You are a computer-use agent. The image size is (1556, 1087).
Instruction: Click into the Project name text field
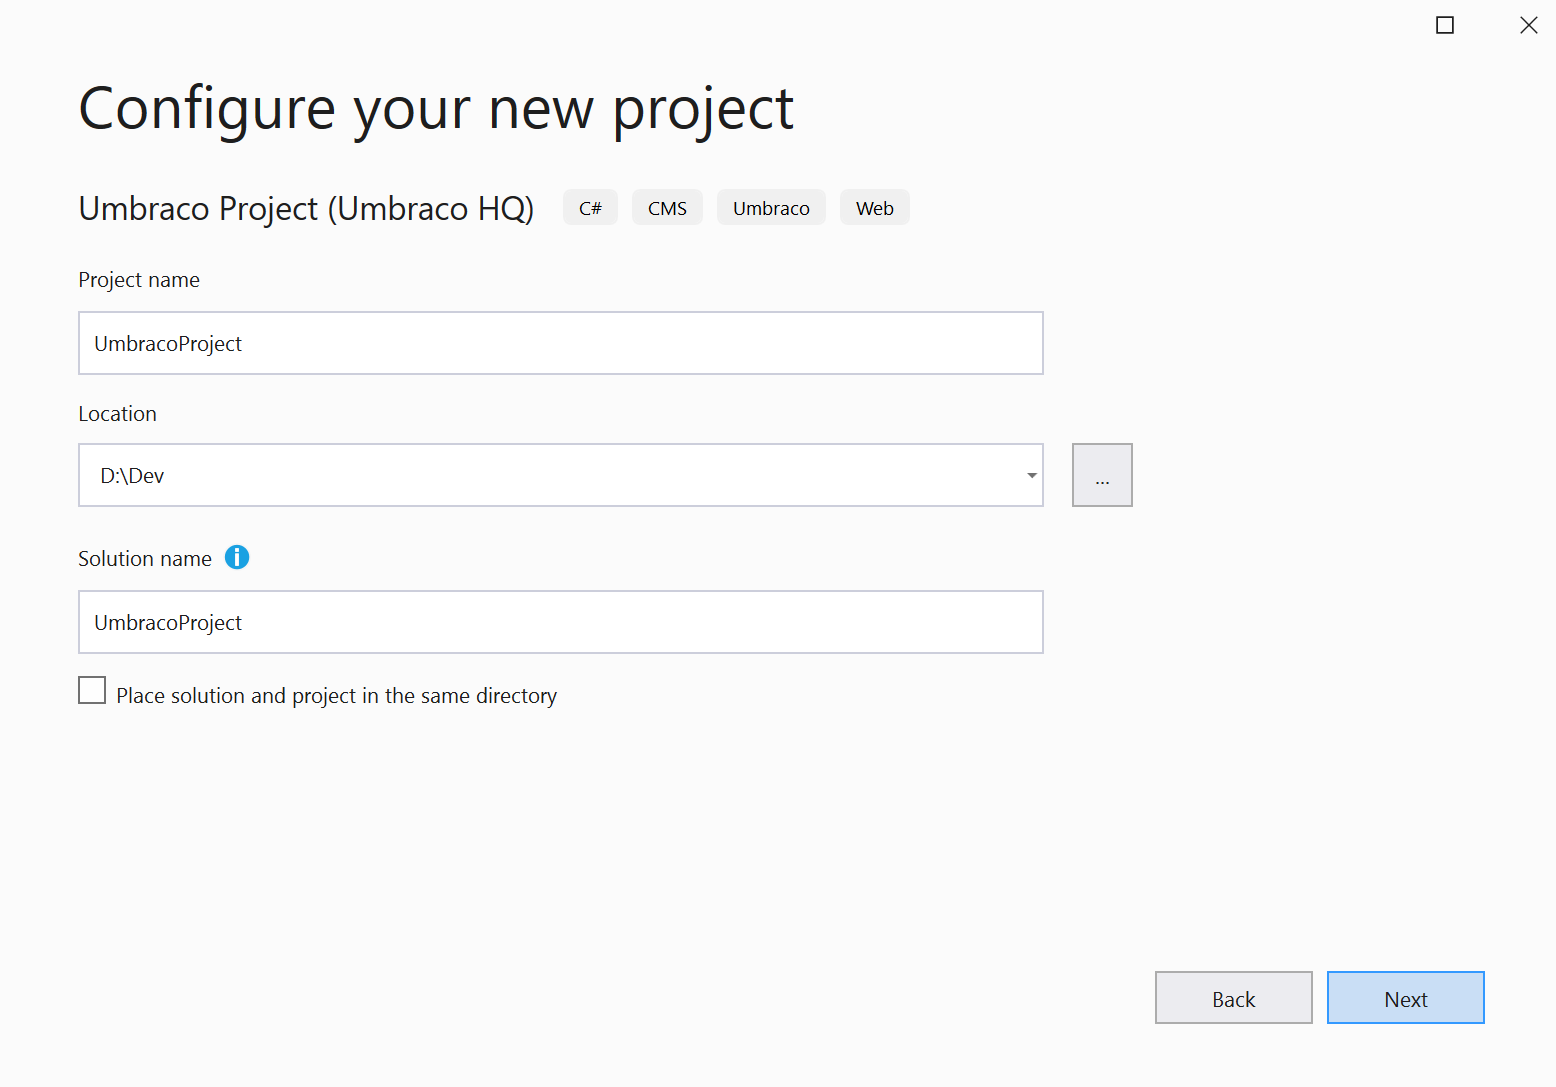pos(560,343)
